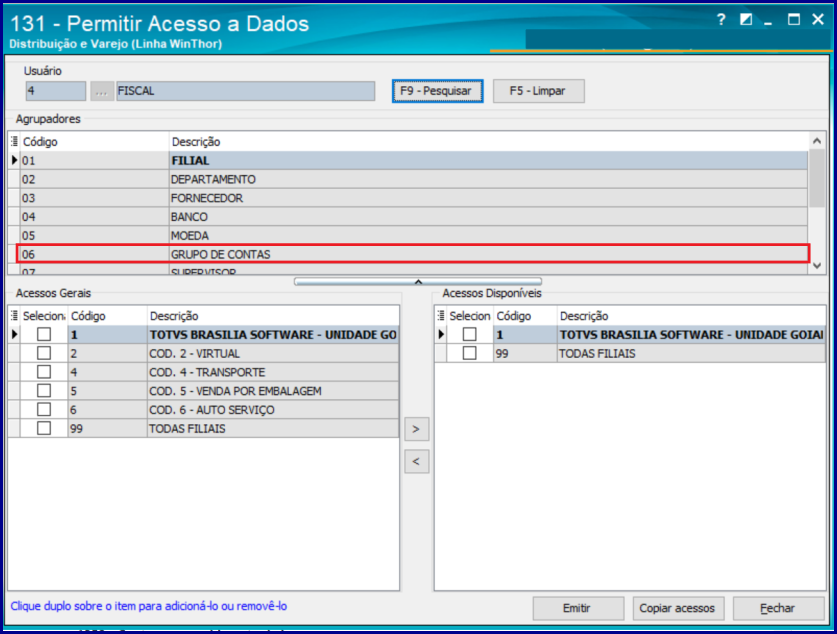Viewport: 837px width, 634px height.
Task: Minimize the 131 Permitir Acesso window
Action: (768, 21)
